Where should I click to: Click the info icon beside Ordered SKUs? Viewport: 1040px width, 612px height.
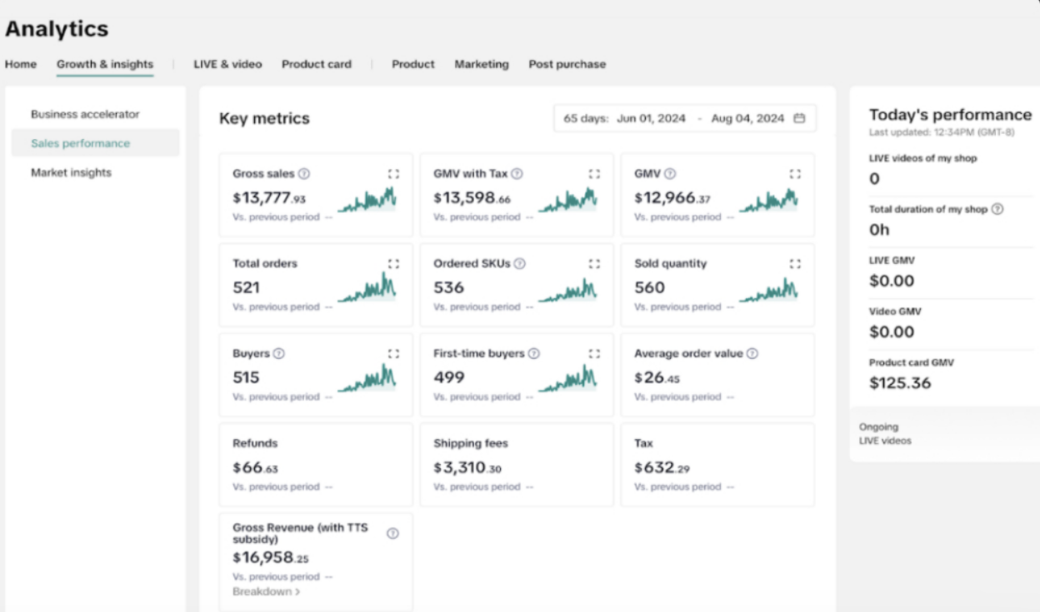coord(519,264)
